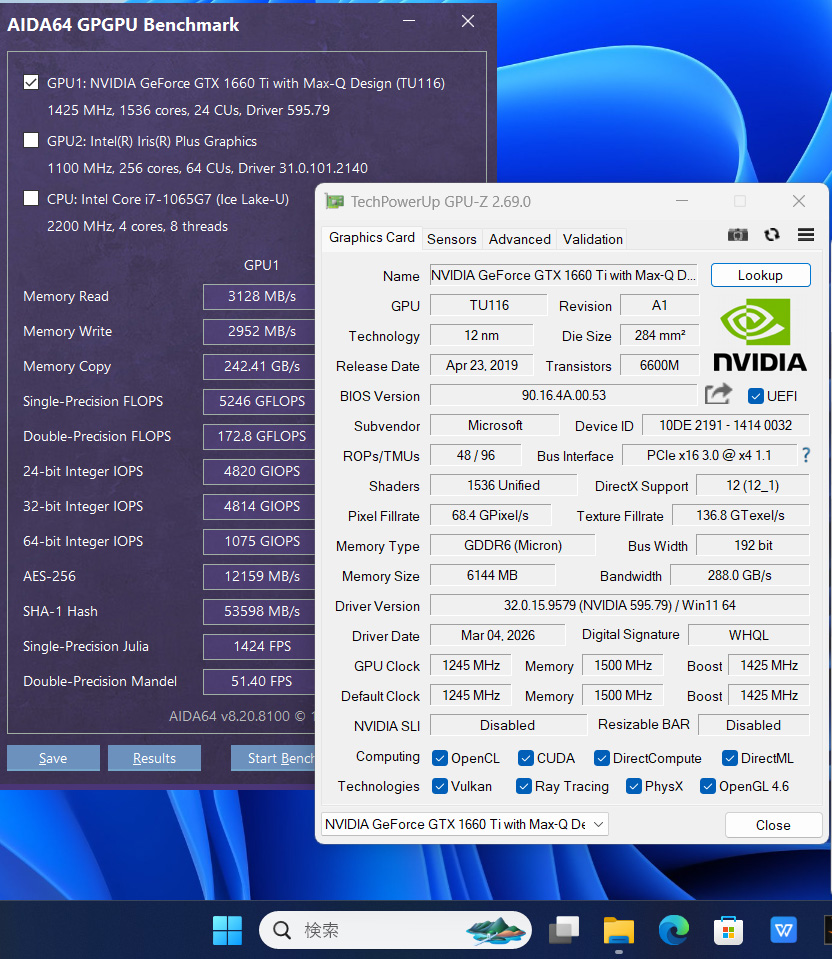The width and height of the screenshot is (832, 959).
Task: Launch Microsoft Edge from the taskbar
Action: point(674,930)
